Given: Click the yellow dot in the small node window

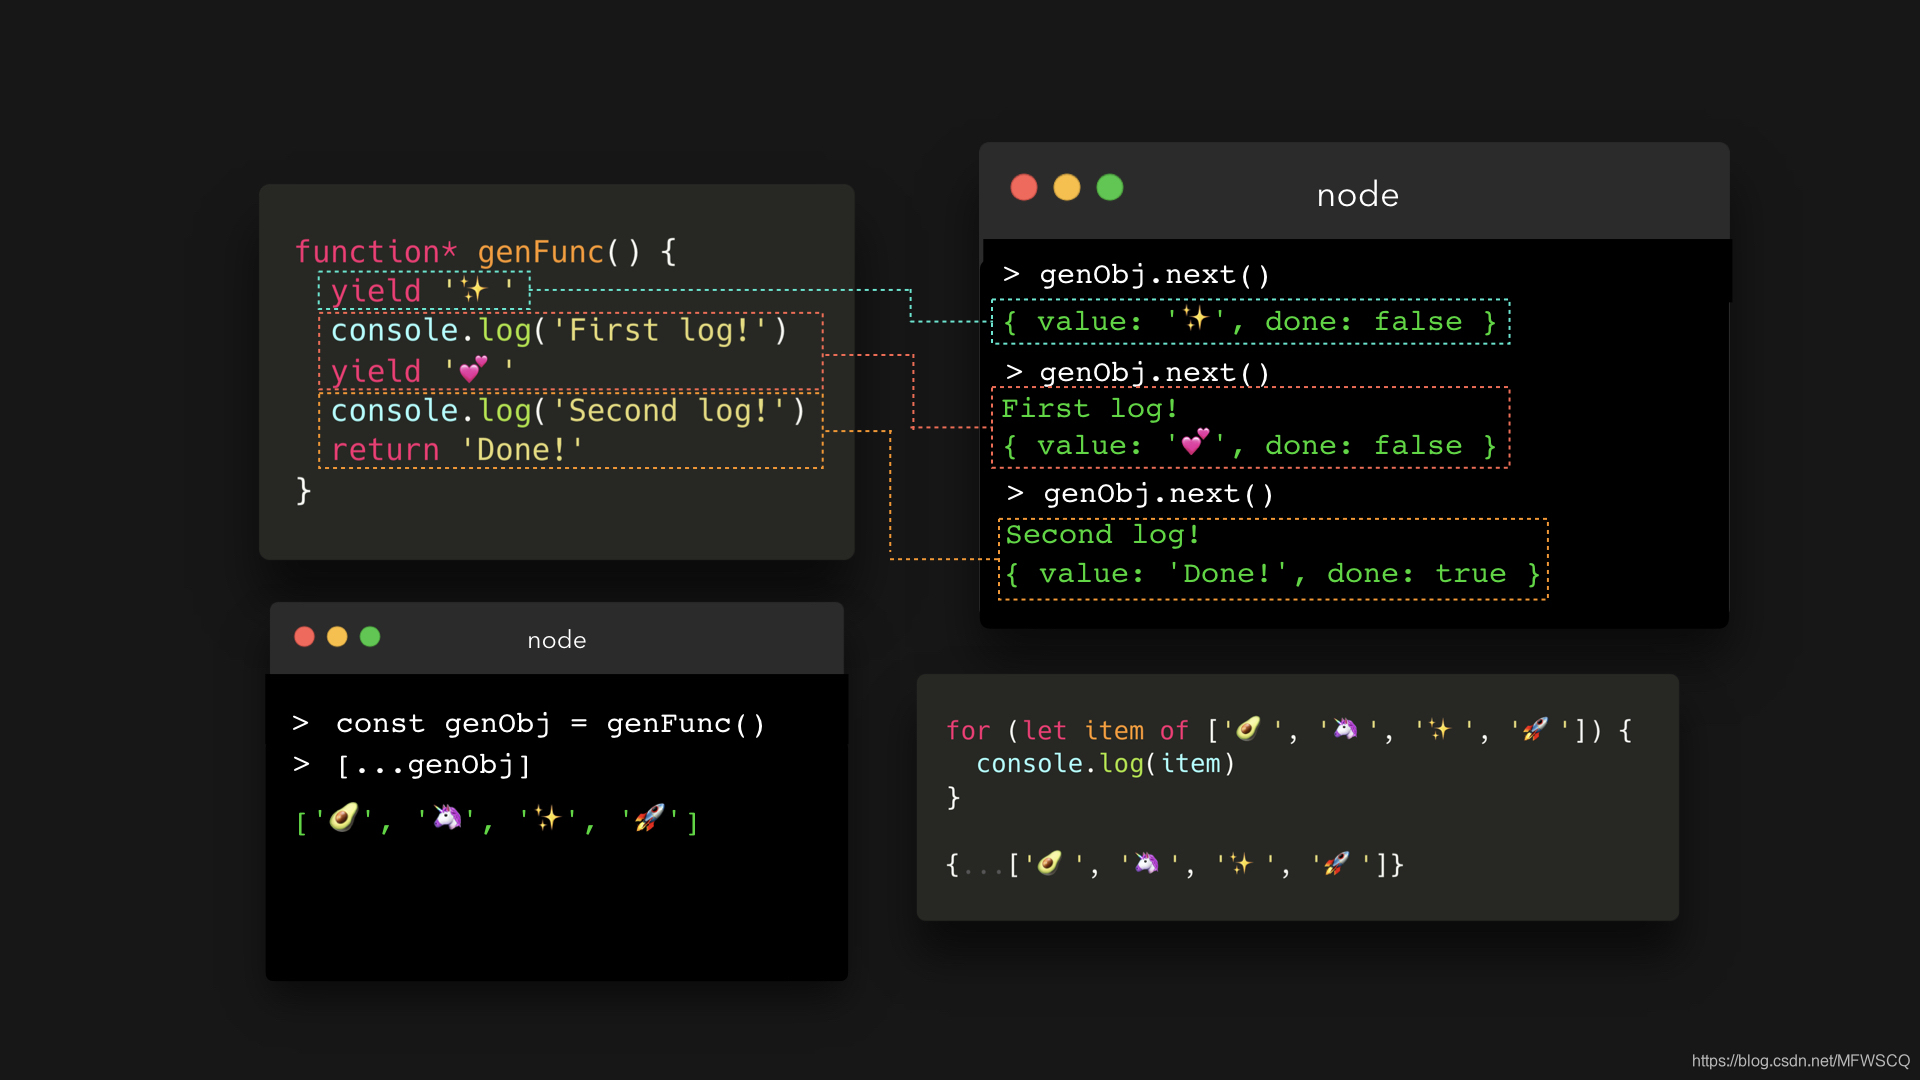Looking at the screenshot, I should [337, 637].
